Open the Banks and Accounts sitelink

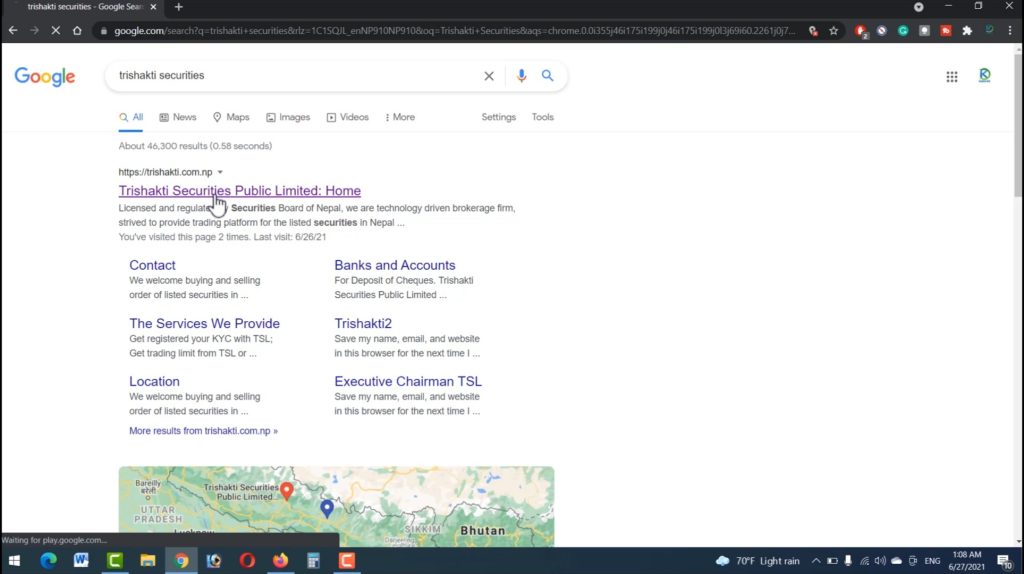(394, 265)
